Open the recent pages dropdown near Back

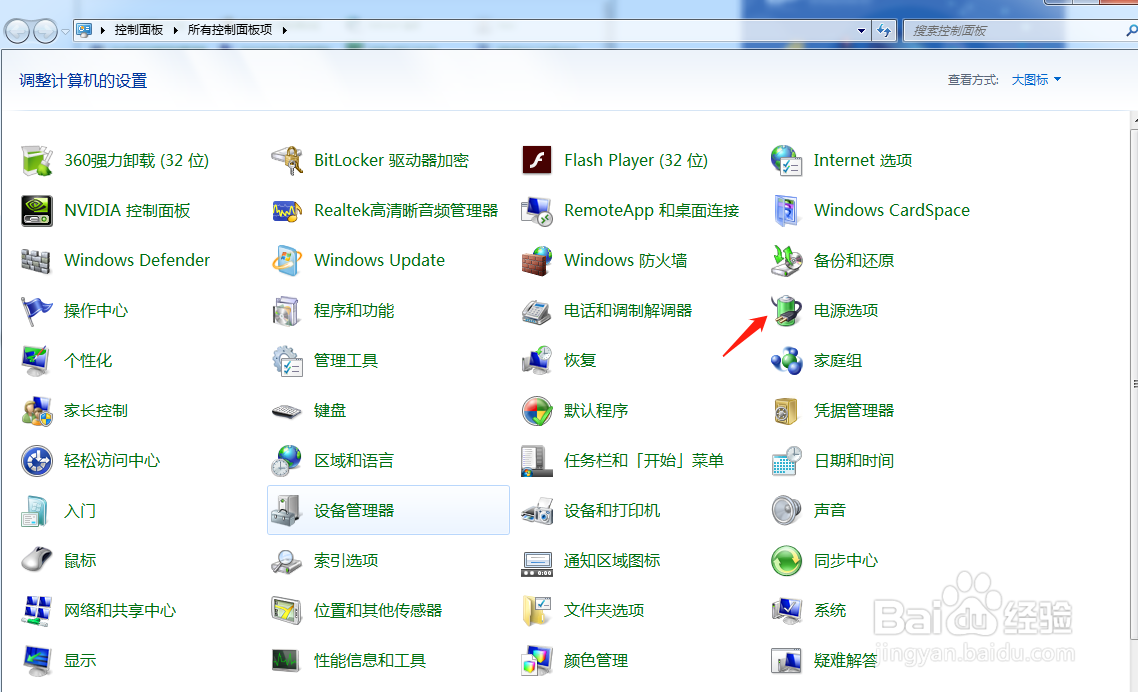[65, 31]
